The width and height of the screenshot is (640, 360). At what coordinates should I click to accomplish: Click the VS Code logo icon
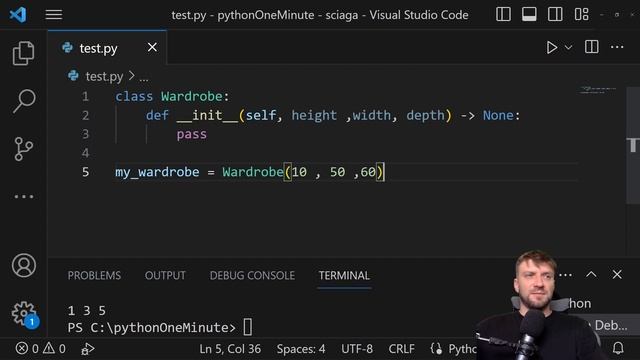click(18, 15)
